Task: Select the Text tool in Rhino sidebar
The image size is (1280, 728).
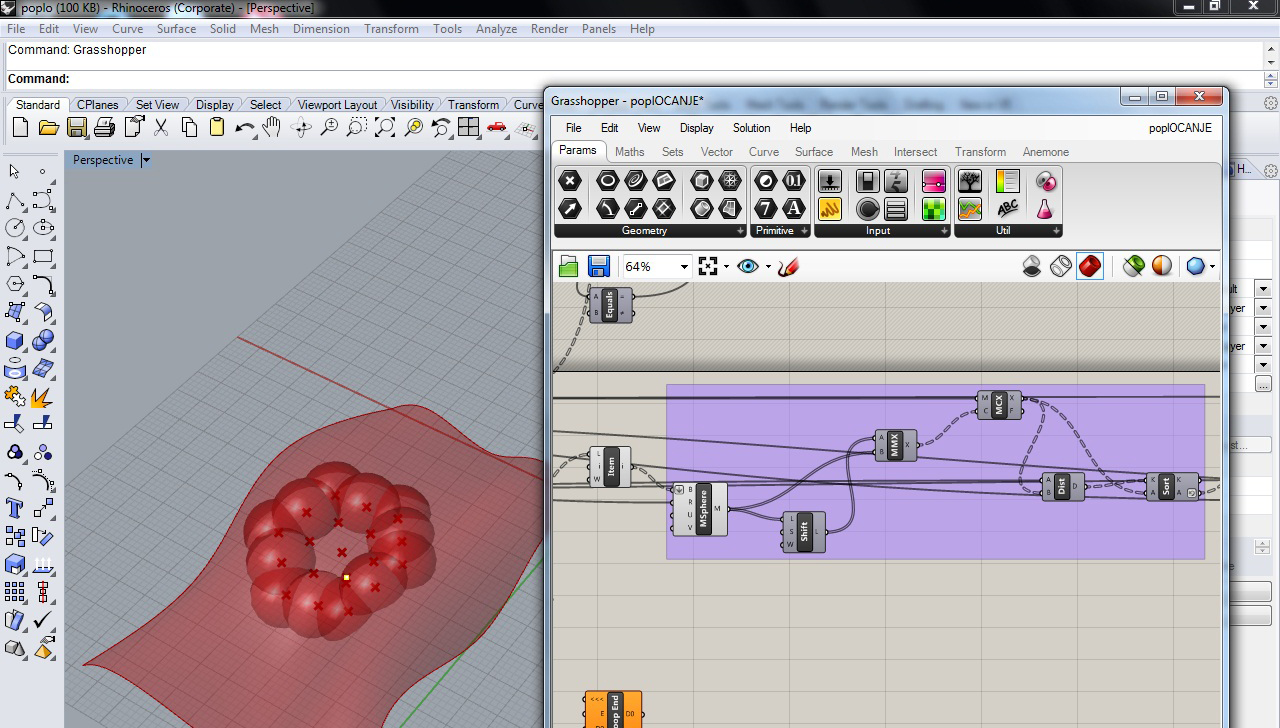Action: click(x=16, y=508)
